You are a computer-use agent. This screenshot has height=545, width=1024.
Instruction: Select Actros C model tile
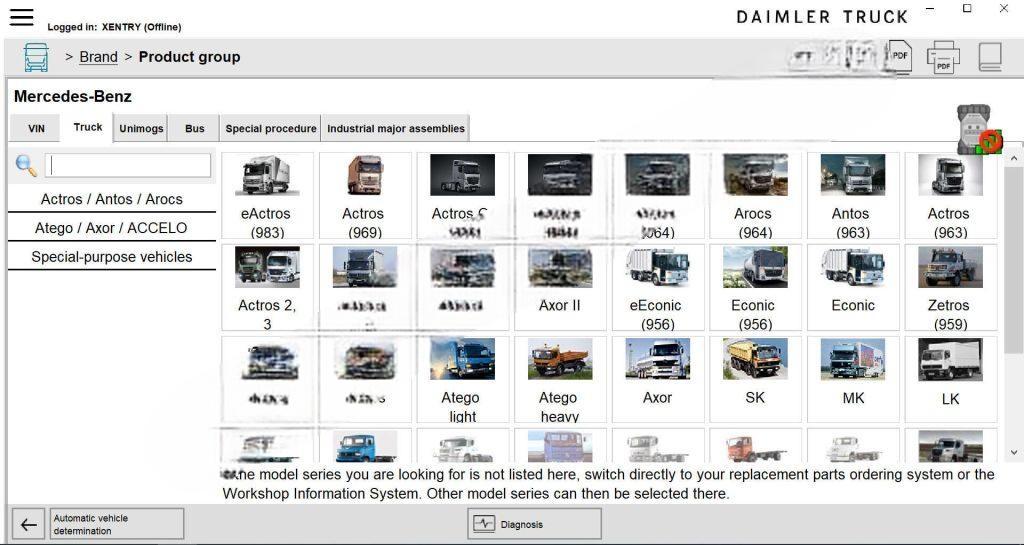click(462, 195)
